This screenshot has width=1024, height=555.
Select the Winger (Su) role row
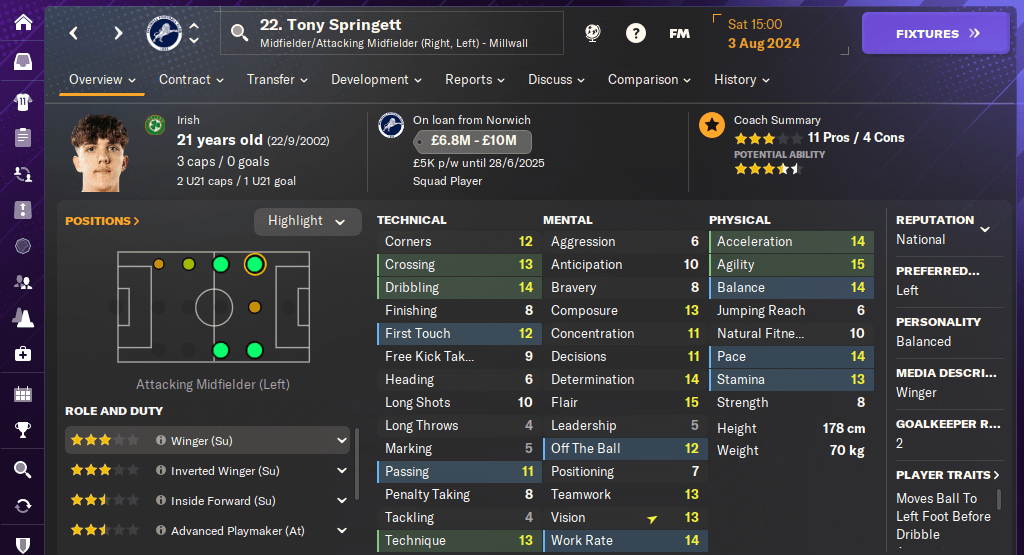click(208, 440)
